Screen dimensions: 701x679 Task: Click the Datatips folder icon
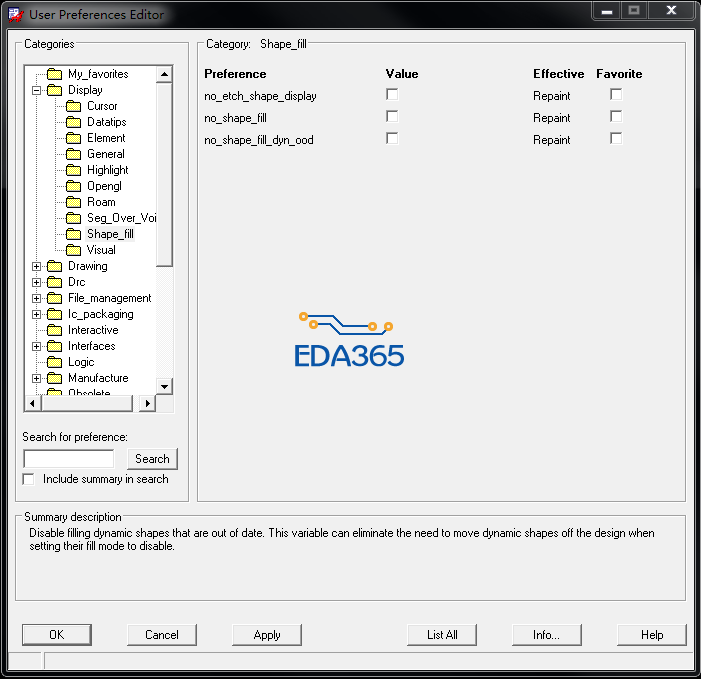tap(73, 122)
